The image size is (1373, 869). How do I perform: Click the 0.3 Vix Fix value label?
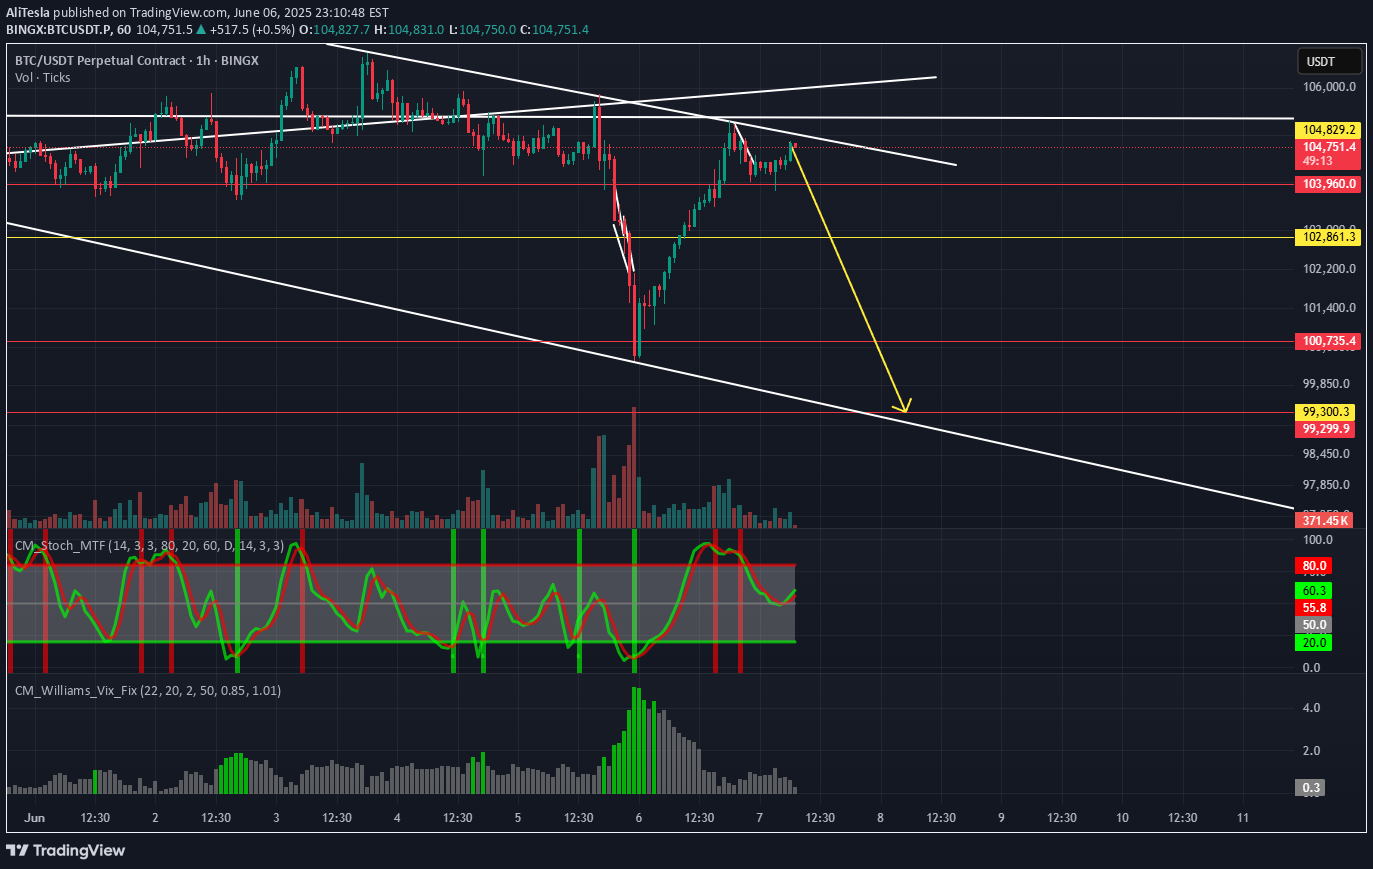[1311, 788]
